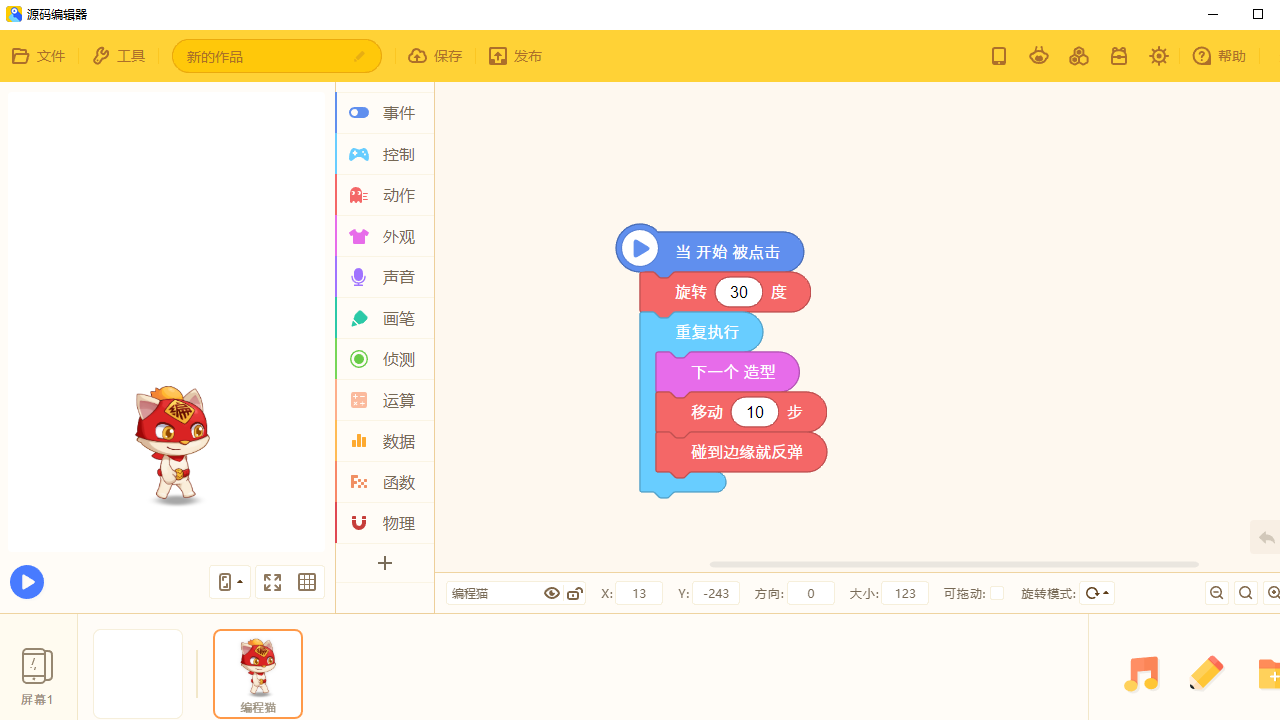The width and height of the screenshot is (1280, 720).
Task: Lock the 编程猫 sprite
Action: click(574, 593)
